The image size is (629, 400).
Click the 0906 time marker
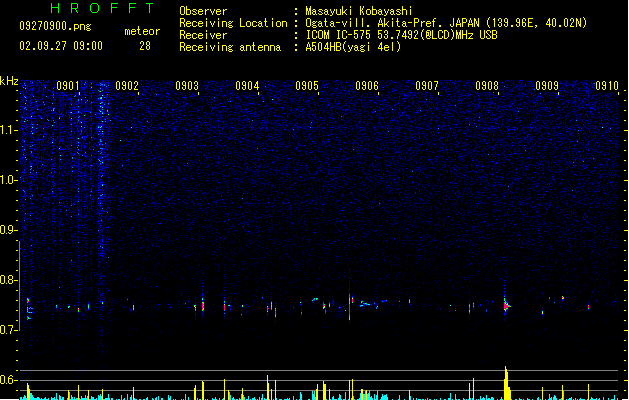(367, 86)
